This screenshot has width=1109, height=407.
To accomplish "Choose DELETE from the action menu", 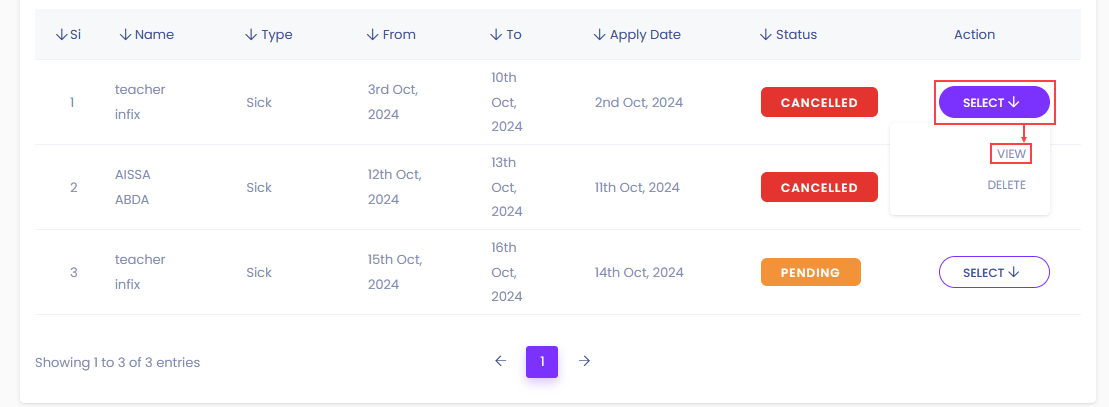I will click(x=1006, y=185).
